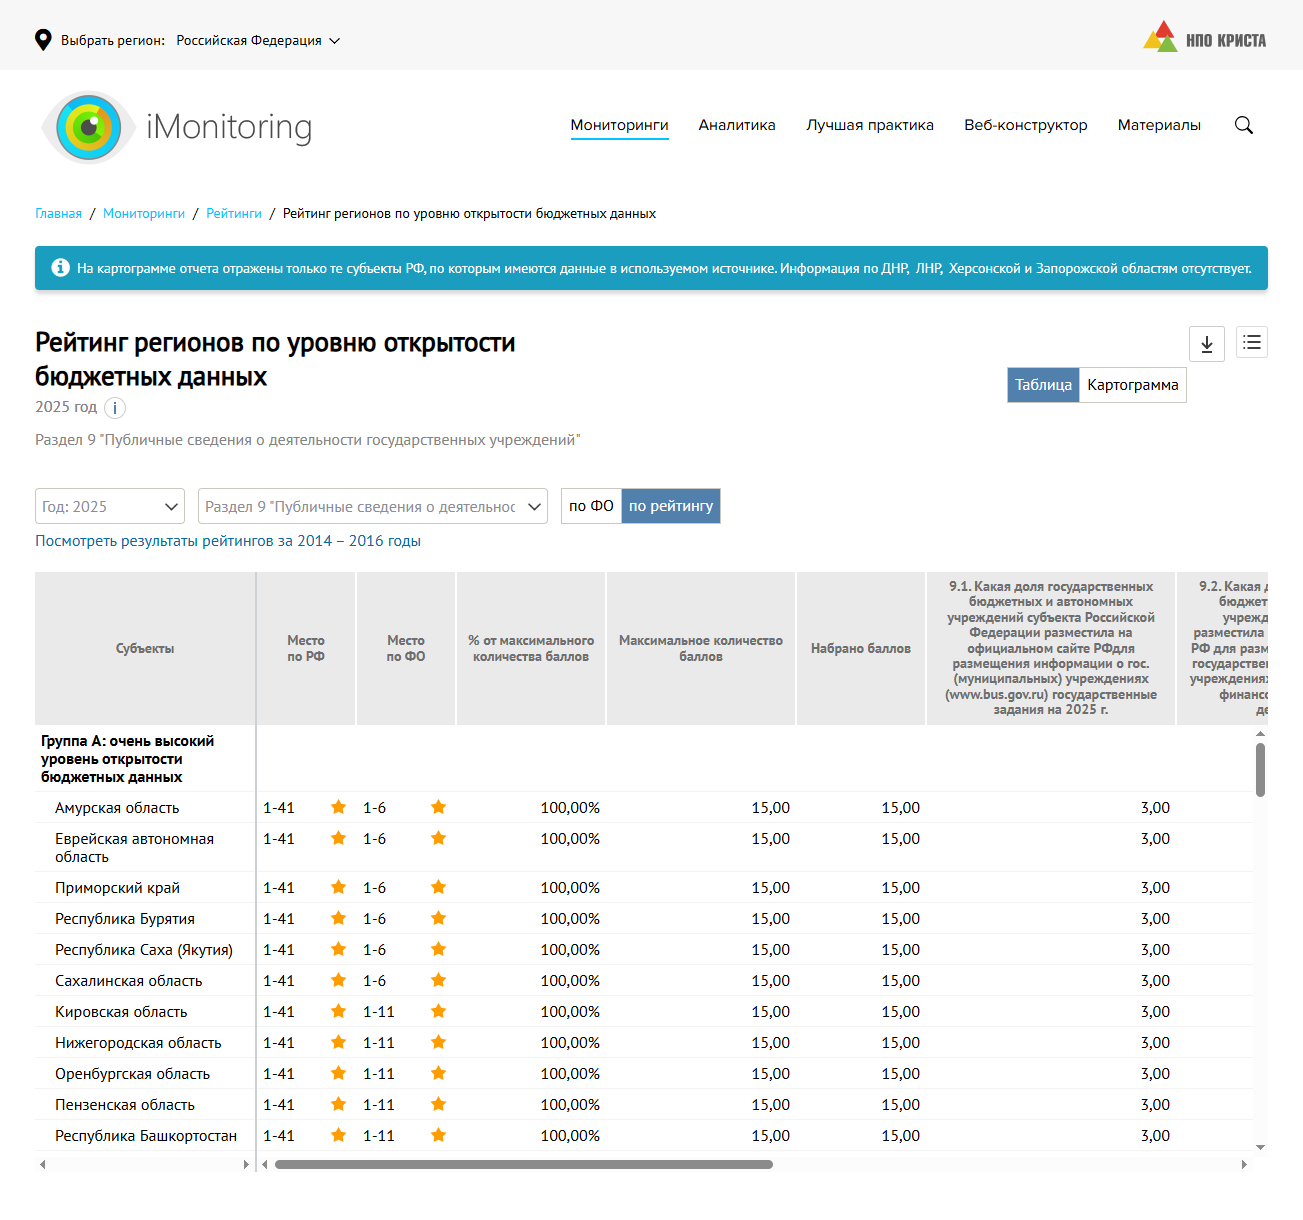Click the location pin icon
Screen dimensions: 1303x1220
pyautogui.click(x=43, y=40)
